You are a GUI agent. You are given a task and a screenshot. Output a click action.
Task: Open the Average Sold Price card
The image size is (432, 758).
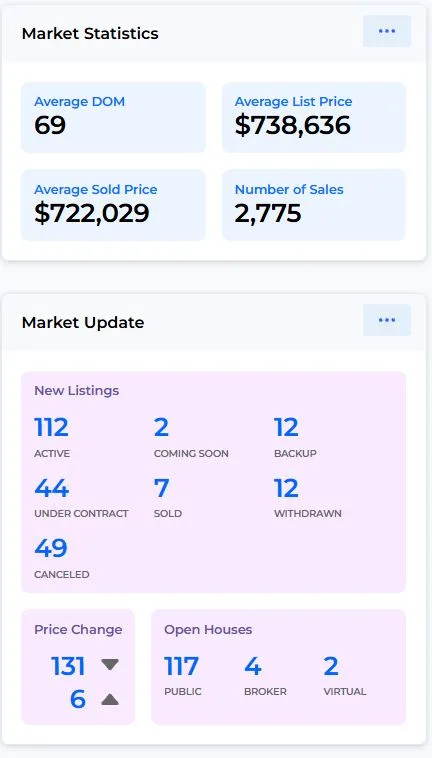[x=113, y=205]
